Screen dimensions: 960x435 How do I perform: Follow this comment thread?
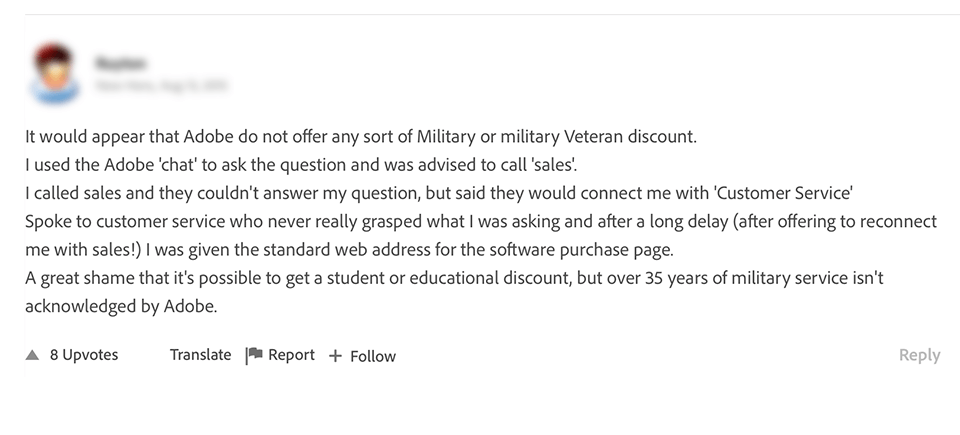pyautogui.click(x=372, y=356)
